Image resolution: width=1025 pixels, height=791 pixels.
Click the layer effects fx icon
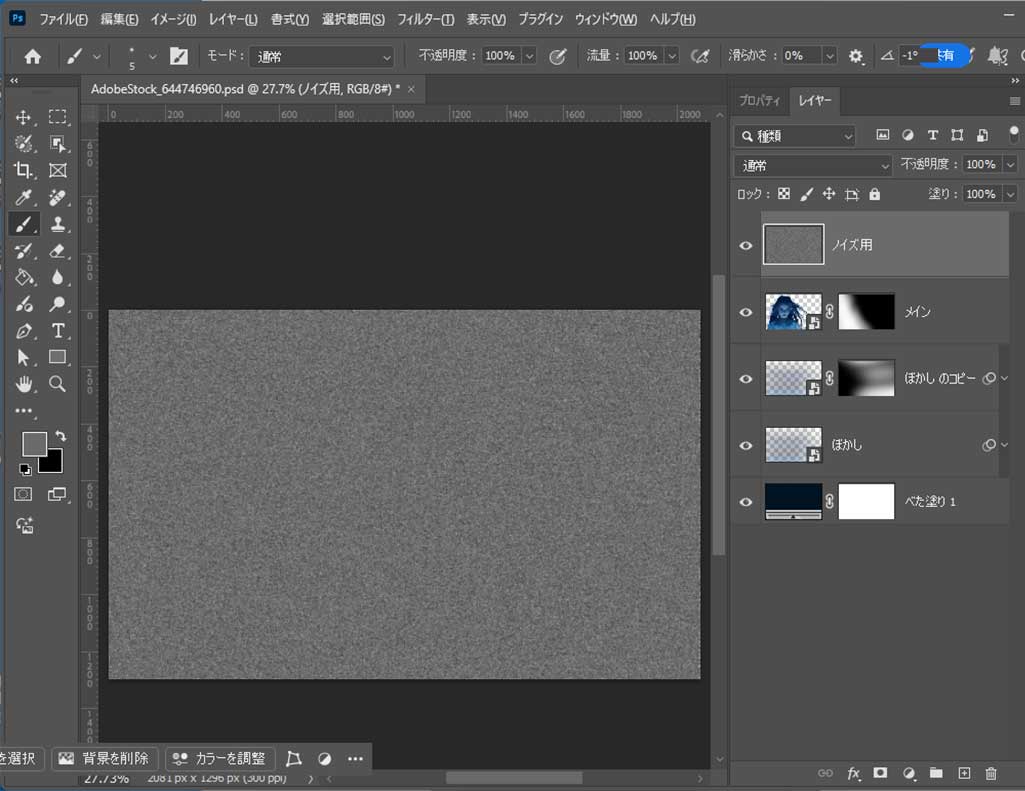pos(854,773)
